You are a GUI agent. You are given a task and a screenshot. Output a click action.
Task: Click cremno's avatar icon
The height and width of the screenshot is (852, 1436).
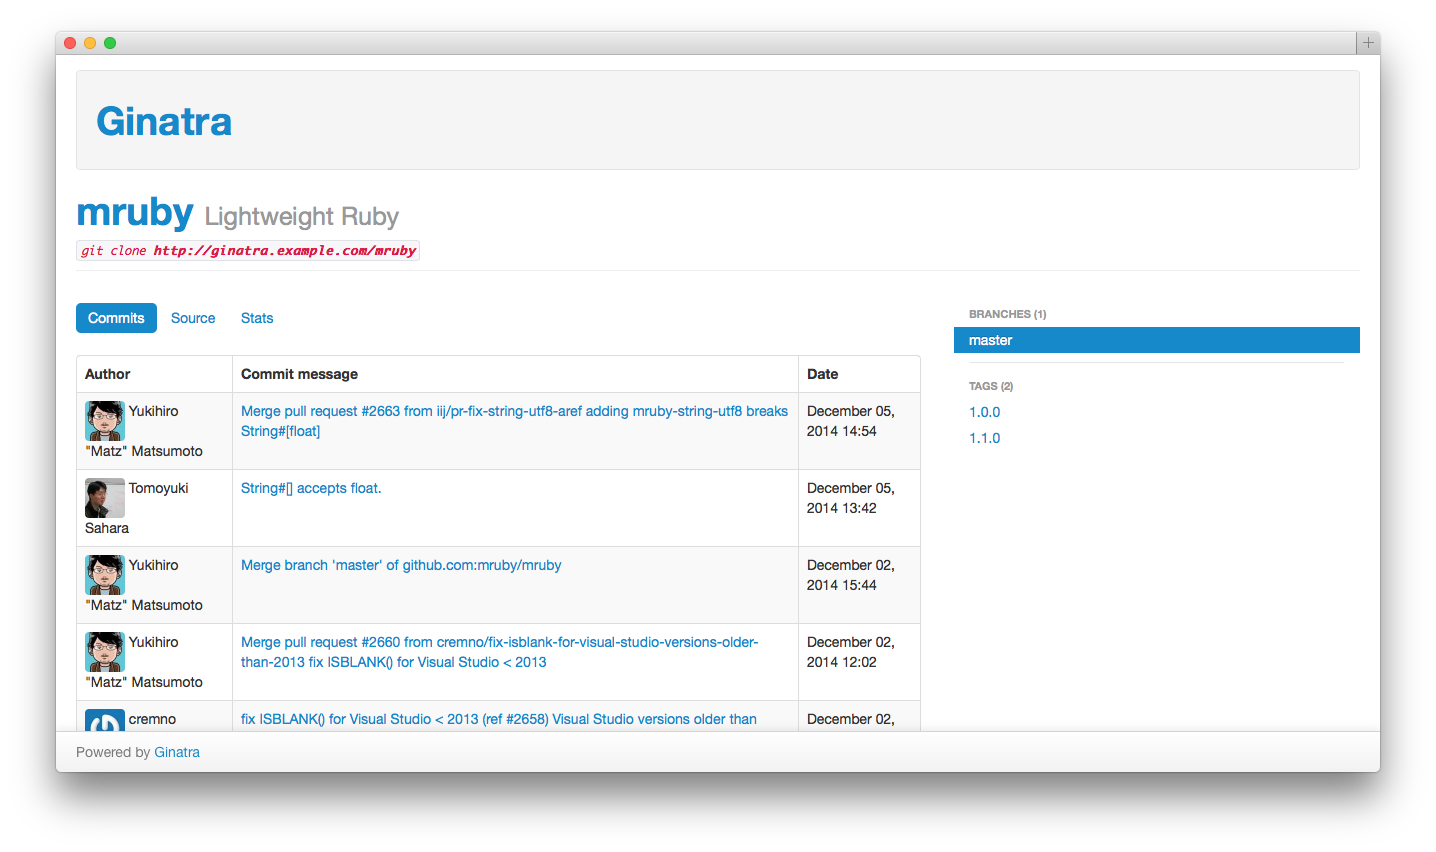(105, 720)
